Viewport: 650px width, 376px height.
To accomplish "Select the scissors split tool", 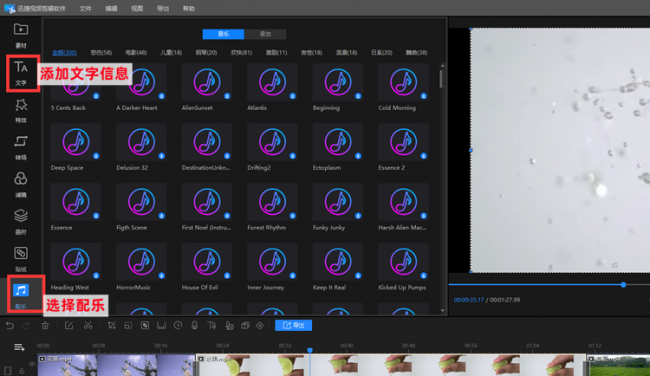I will pyautogui.click(x=88, y=326).
